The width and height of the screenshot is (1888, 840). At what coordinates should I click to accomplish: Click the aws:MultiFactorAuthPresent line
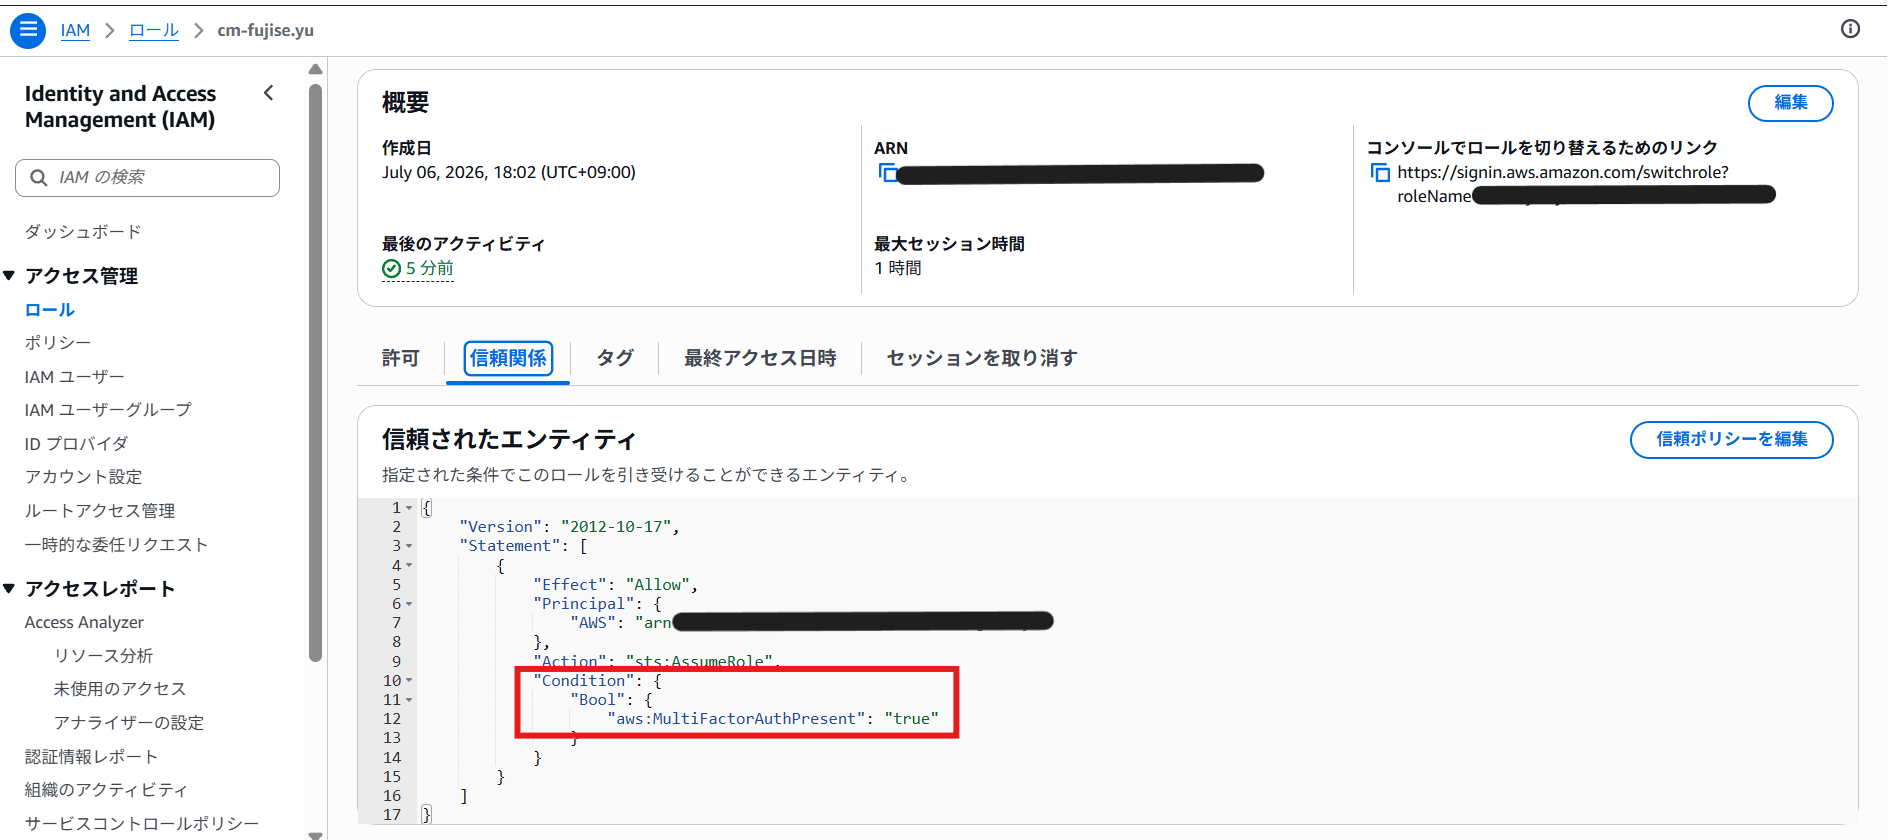tap(773, 719)
